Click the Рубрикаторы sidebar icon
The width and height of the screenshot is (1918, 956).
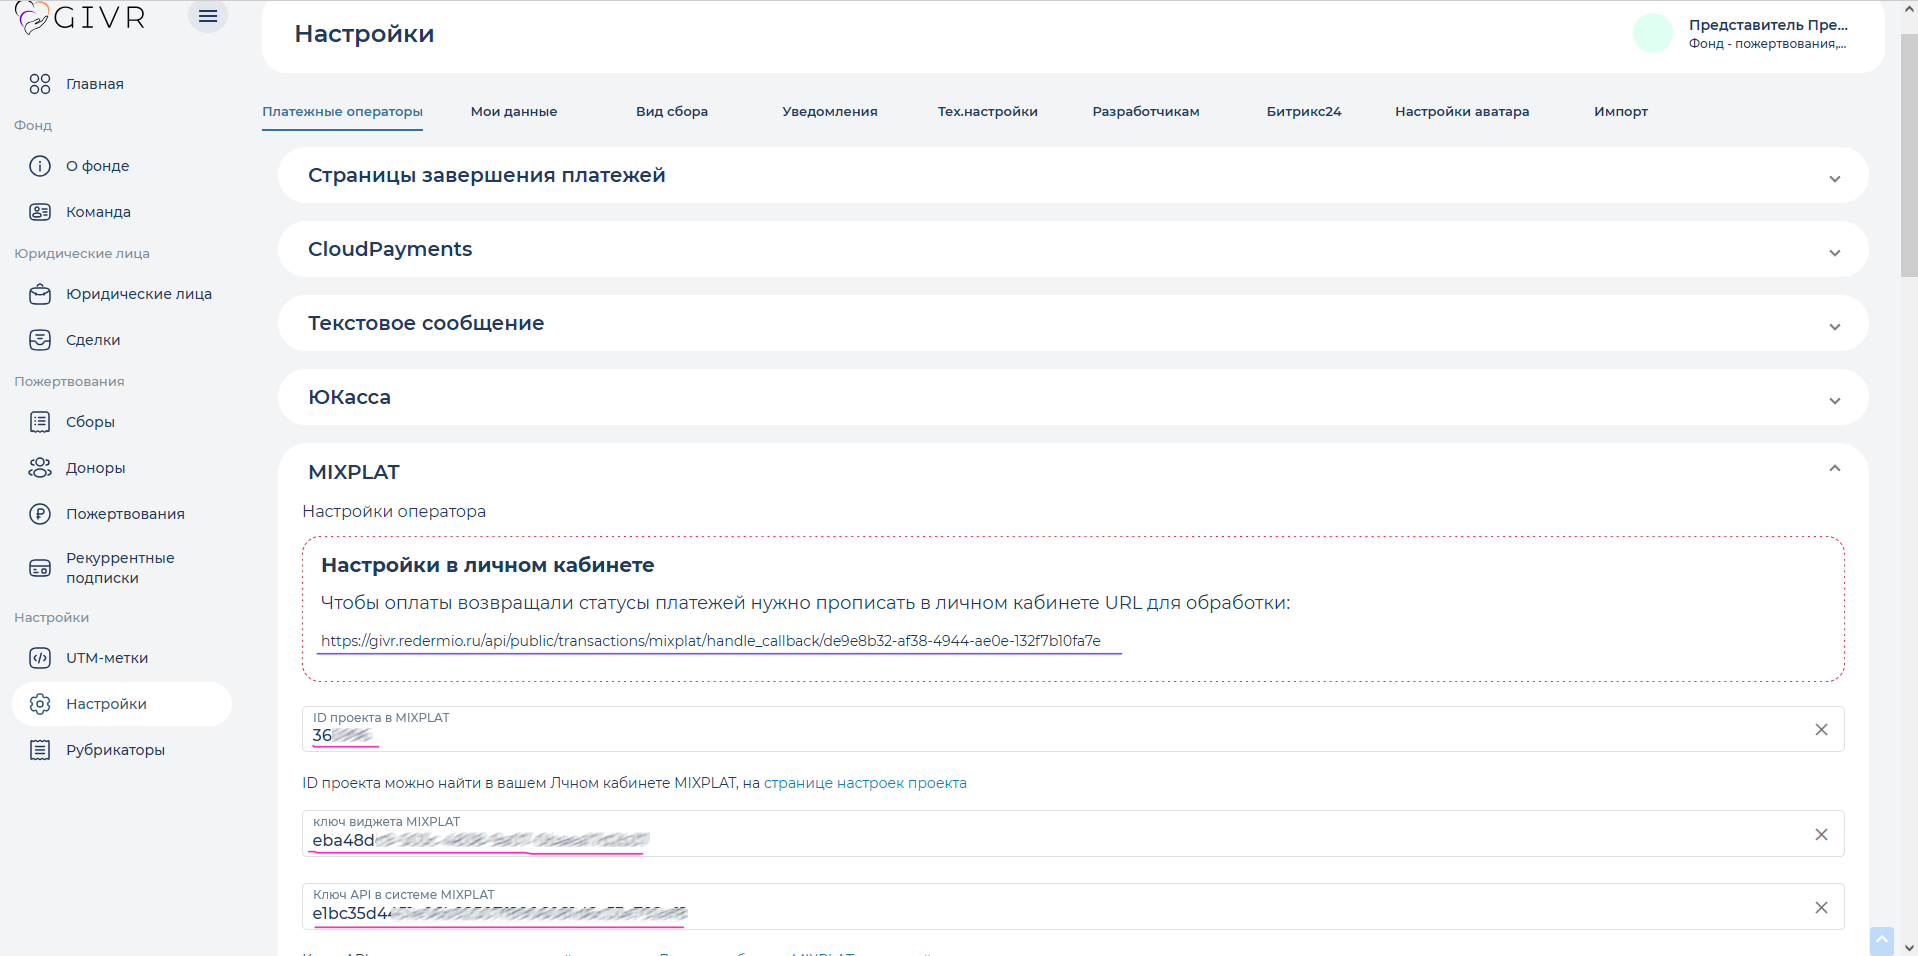[x=40, y=750]
